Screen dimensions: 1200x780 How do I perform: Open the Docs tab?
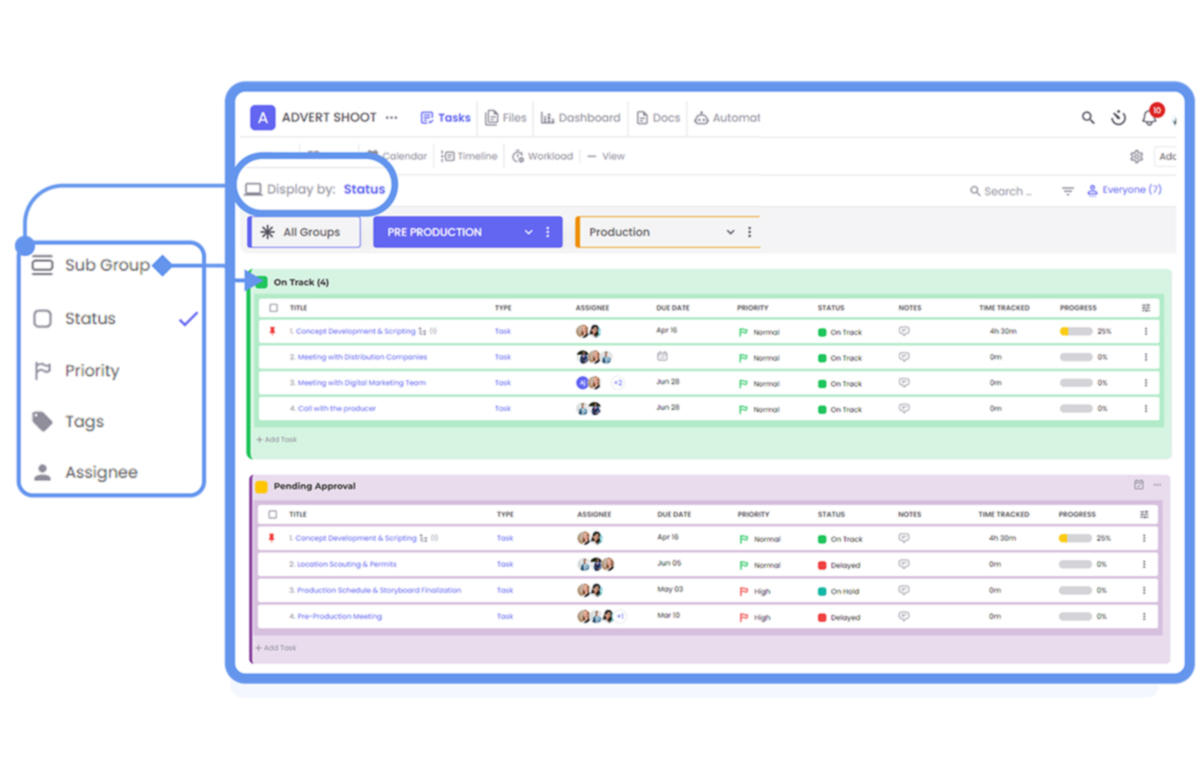(x=657, y=117)
